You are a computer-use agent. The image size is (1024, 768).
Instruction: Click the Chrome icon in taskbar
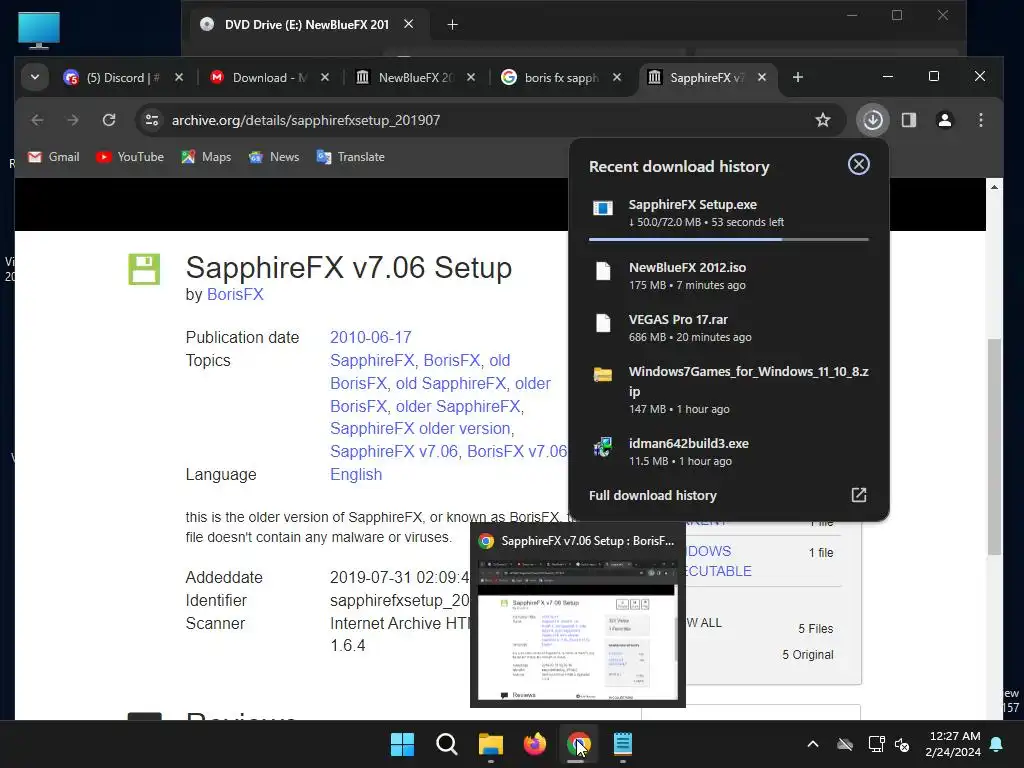pyautogui.click(x=578, y=744)
